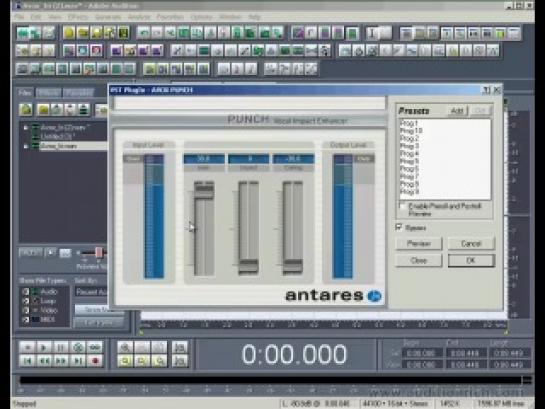545x409 pixels.
Task: Jump to beginning with Go to Start button
Action: pyautogui.click(x=27, y=361)
